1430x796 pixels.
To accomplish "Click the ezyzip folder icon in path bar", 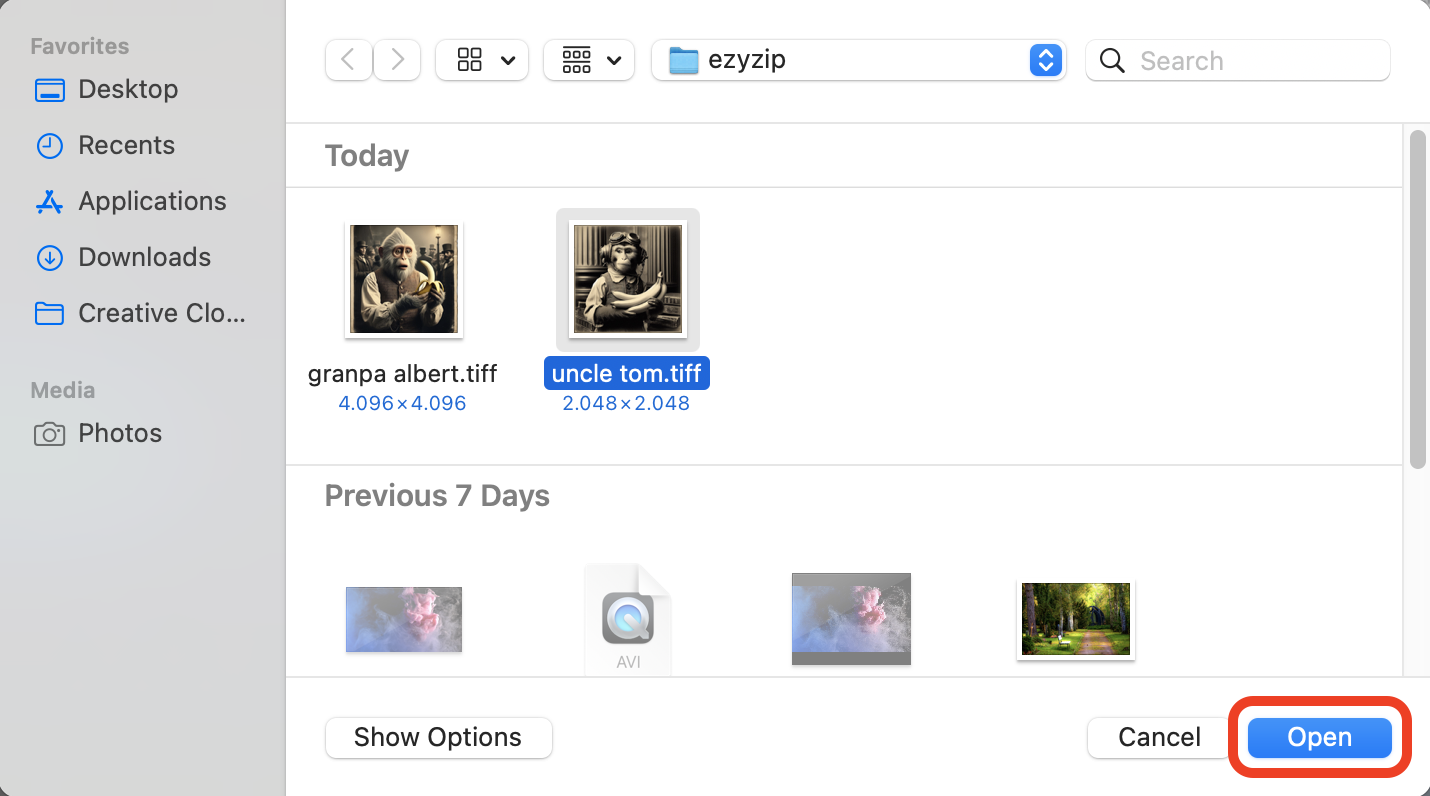I will pos(683,60).
